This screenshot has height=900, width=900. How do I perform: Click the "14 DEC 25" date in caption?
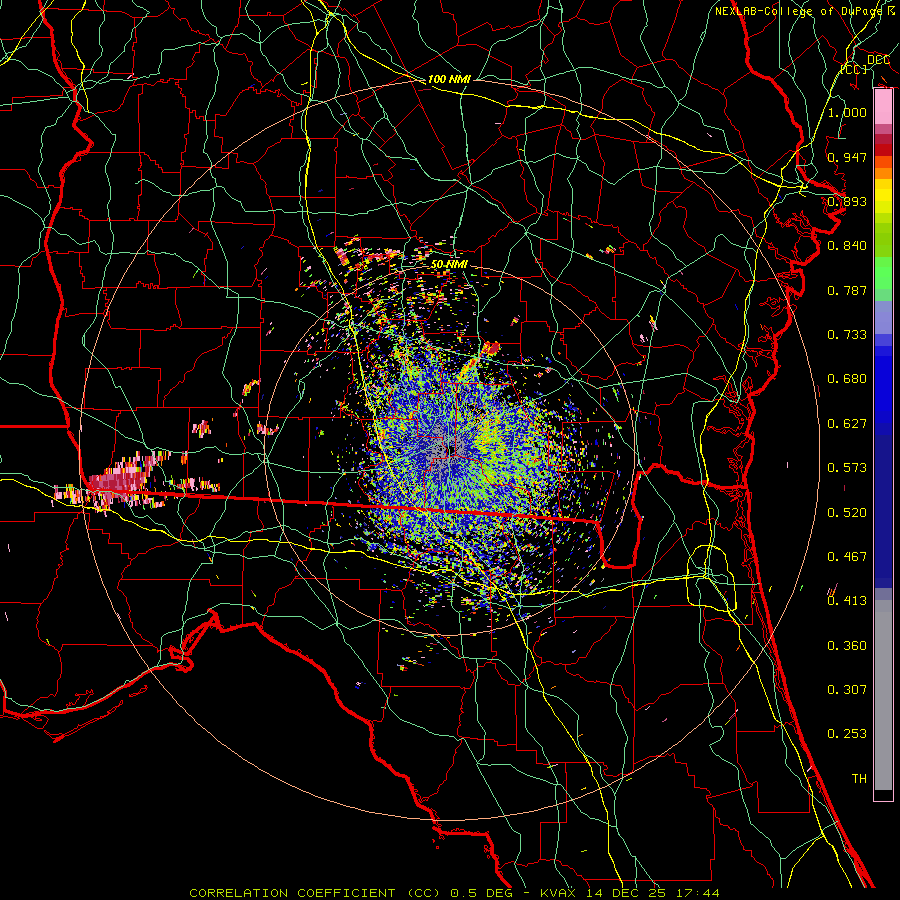(626, 893)
